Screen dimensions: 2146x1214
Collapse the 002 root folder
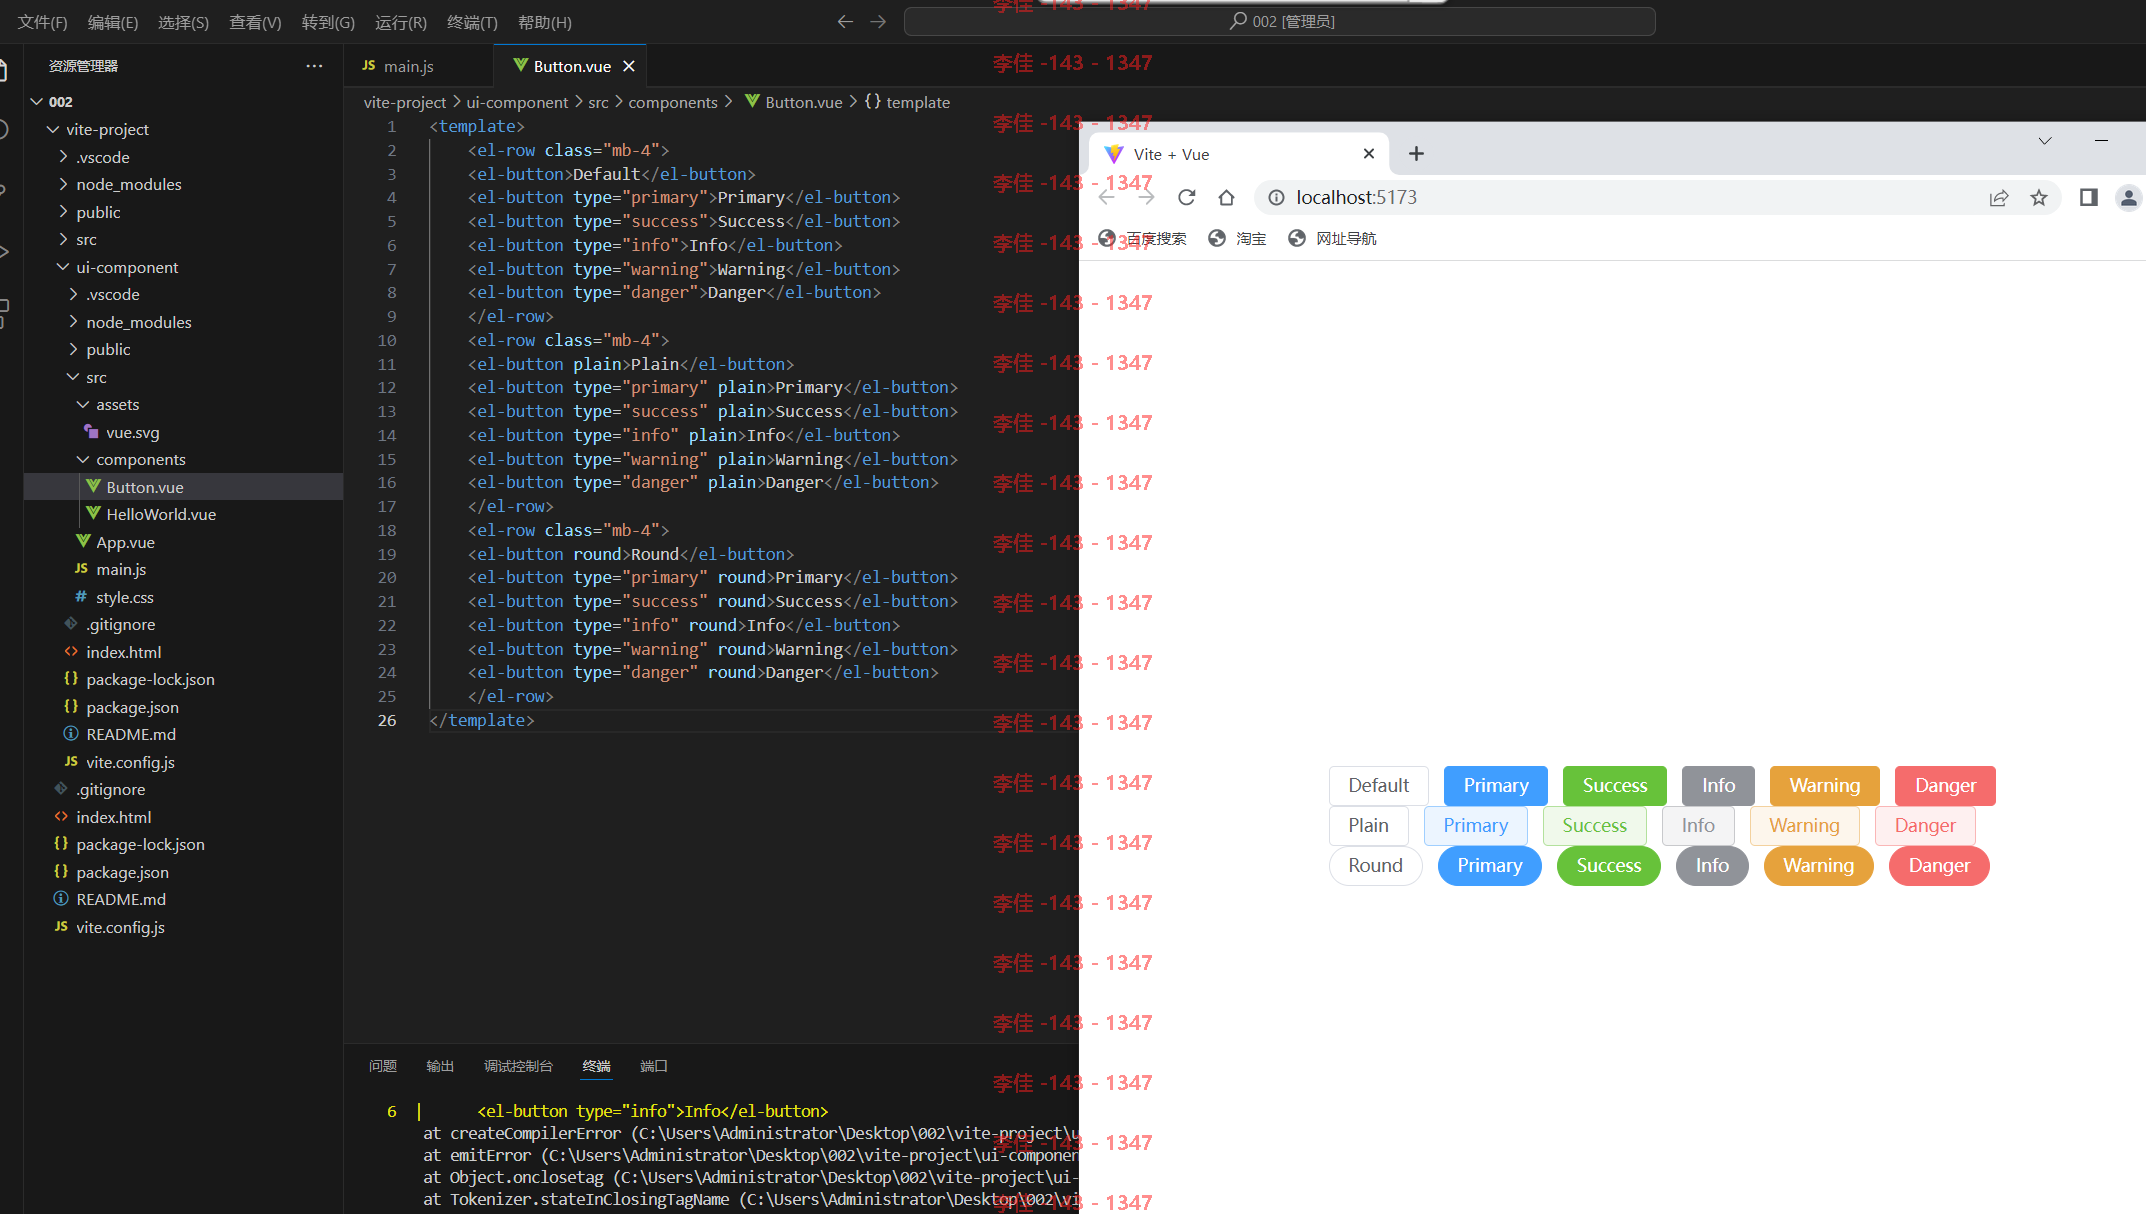click(183, 102)
